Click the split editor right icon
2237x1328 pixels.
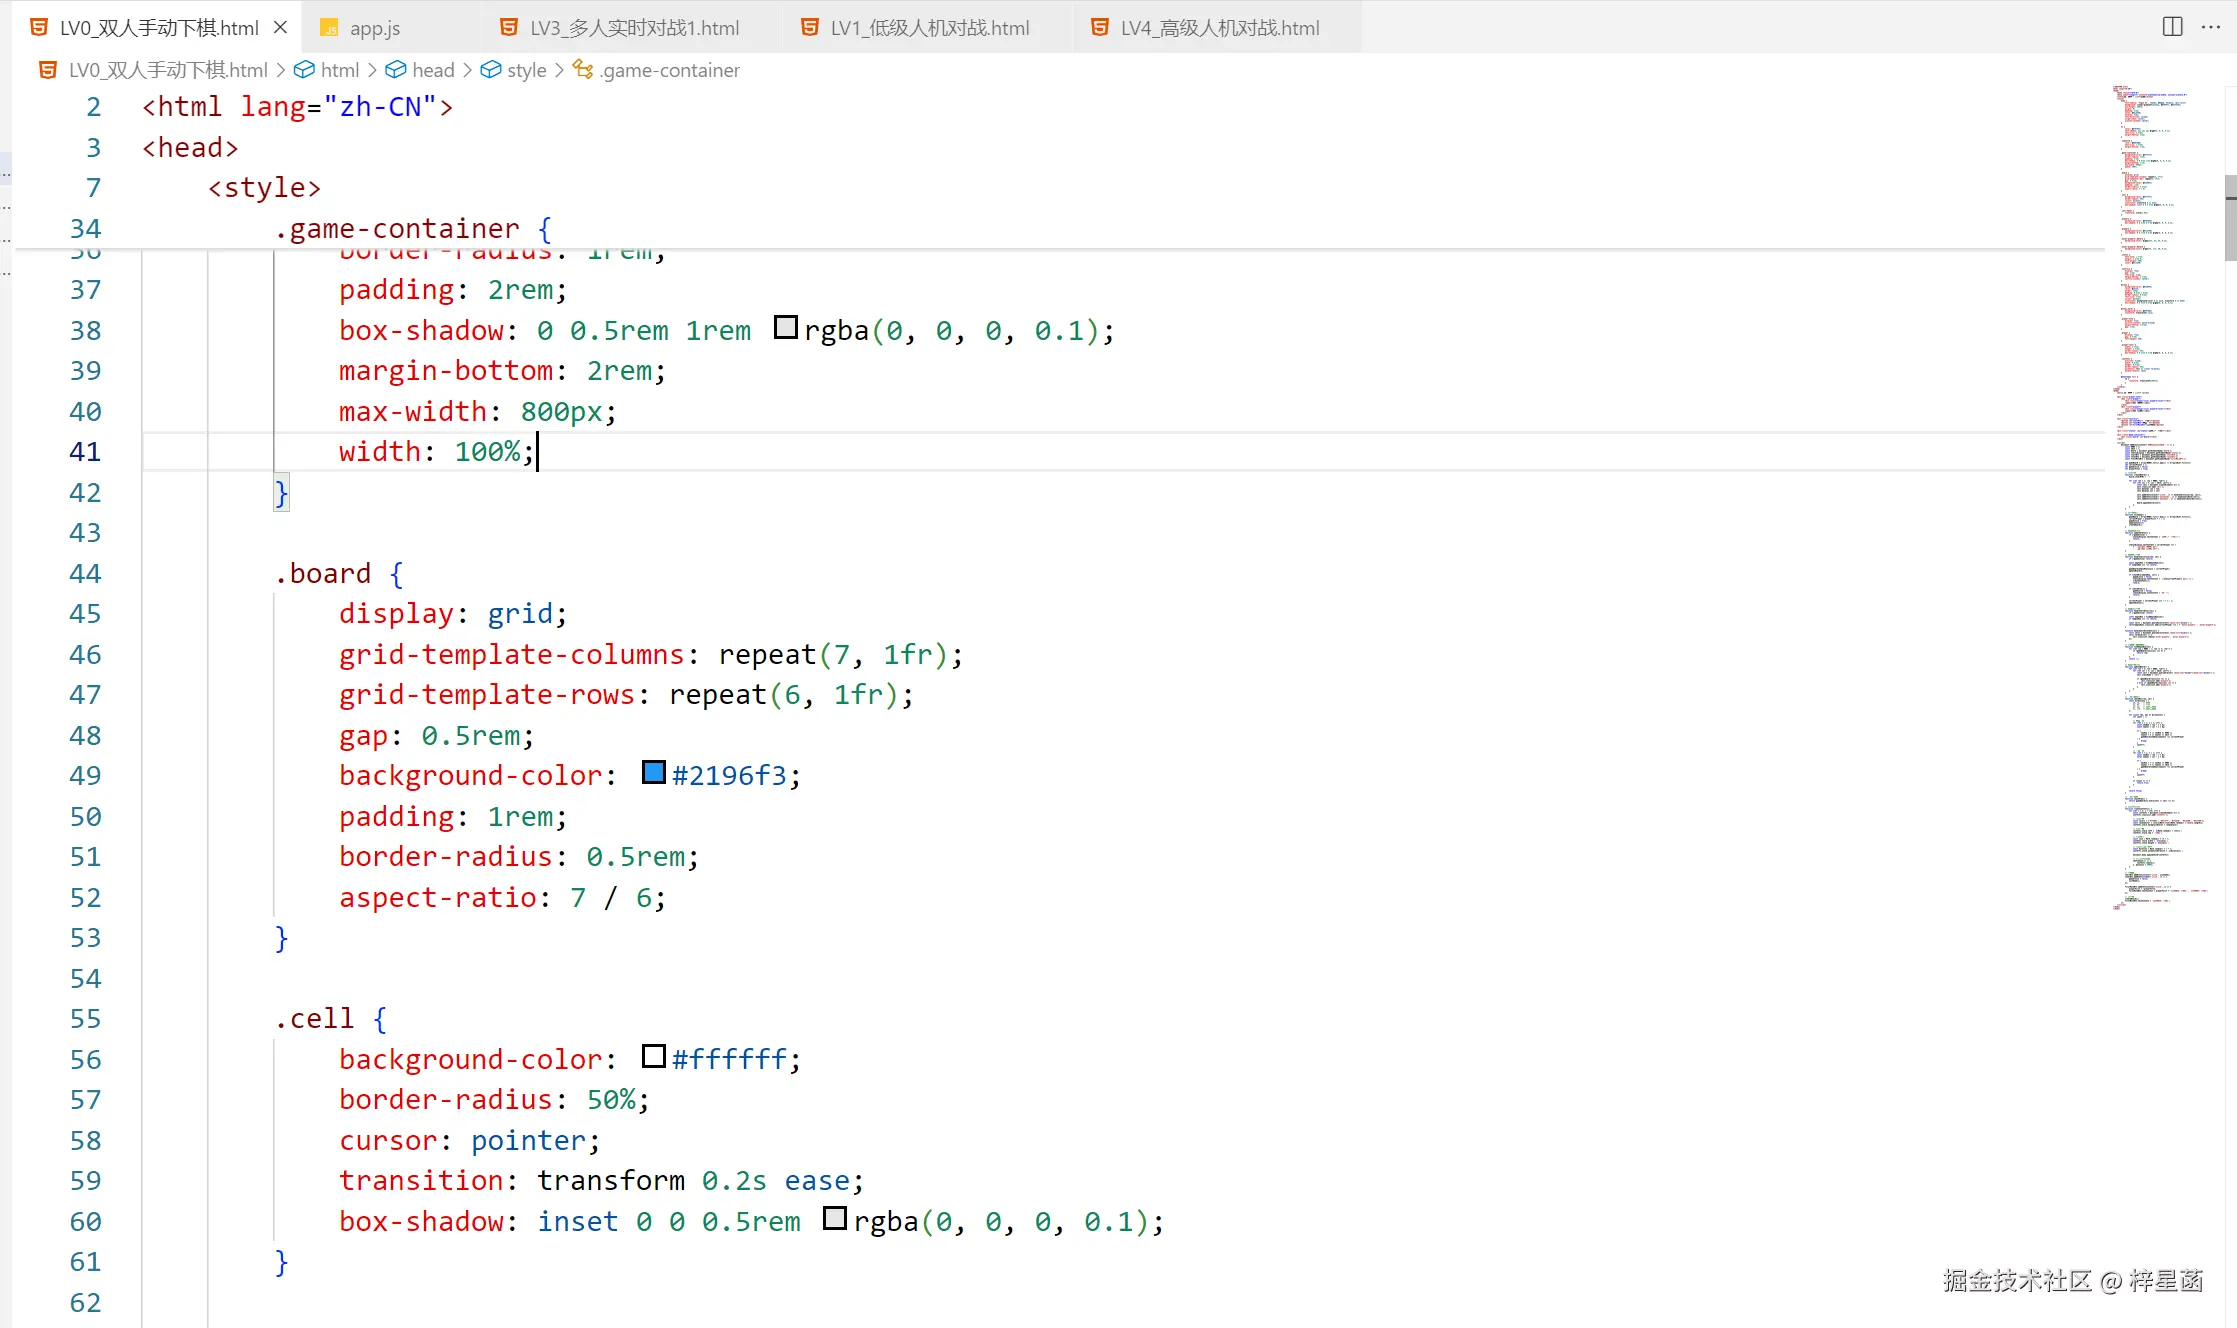[x=2172, y=27]
